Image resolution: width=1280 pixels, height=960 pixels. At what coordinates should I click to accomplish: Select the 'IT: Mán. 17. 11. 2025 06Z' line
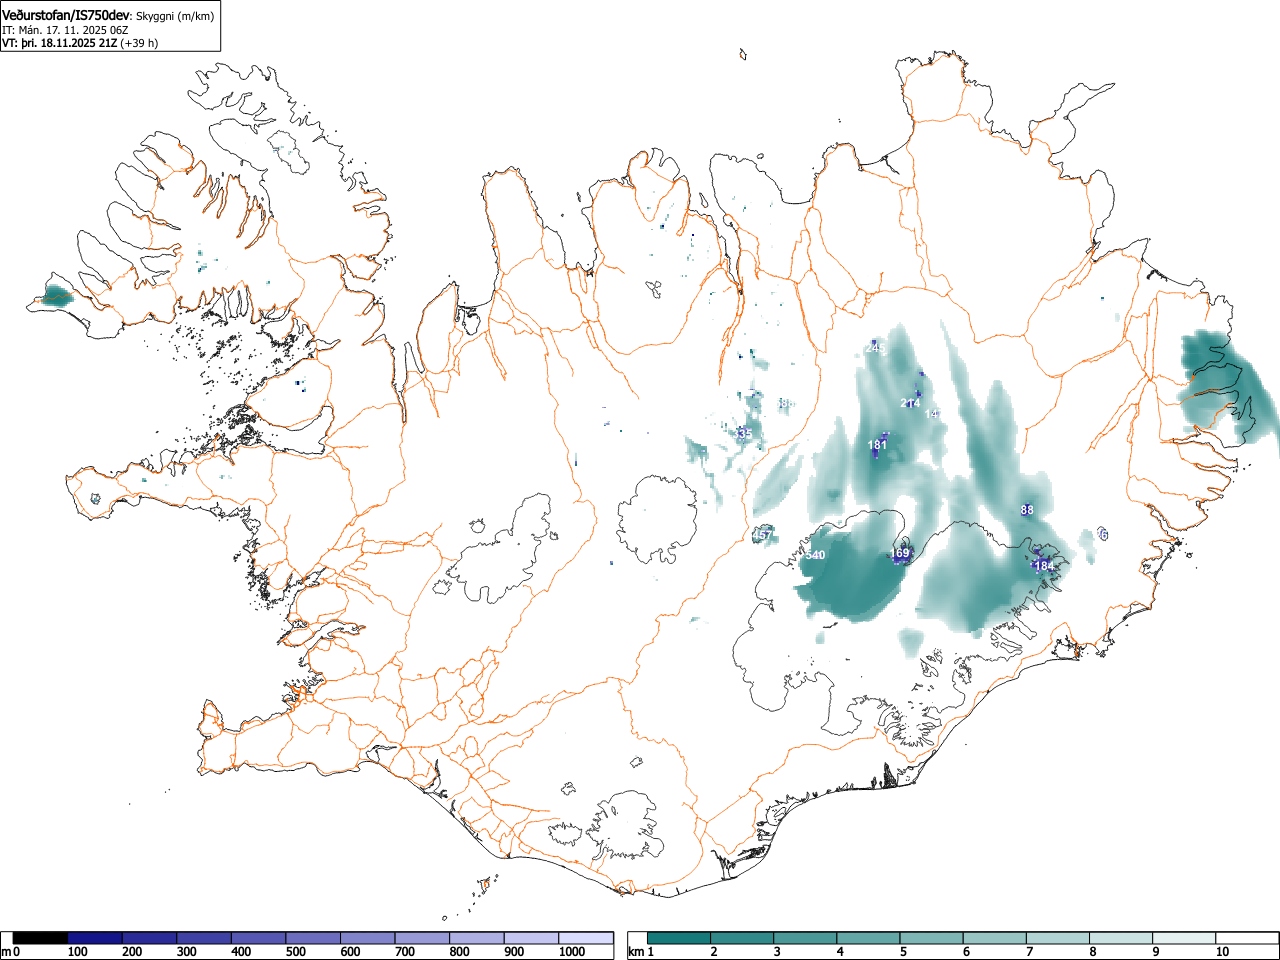tap(65, 30)
